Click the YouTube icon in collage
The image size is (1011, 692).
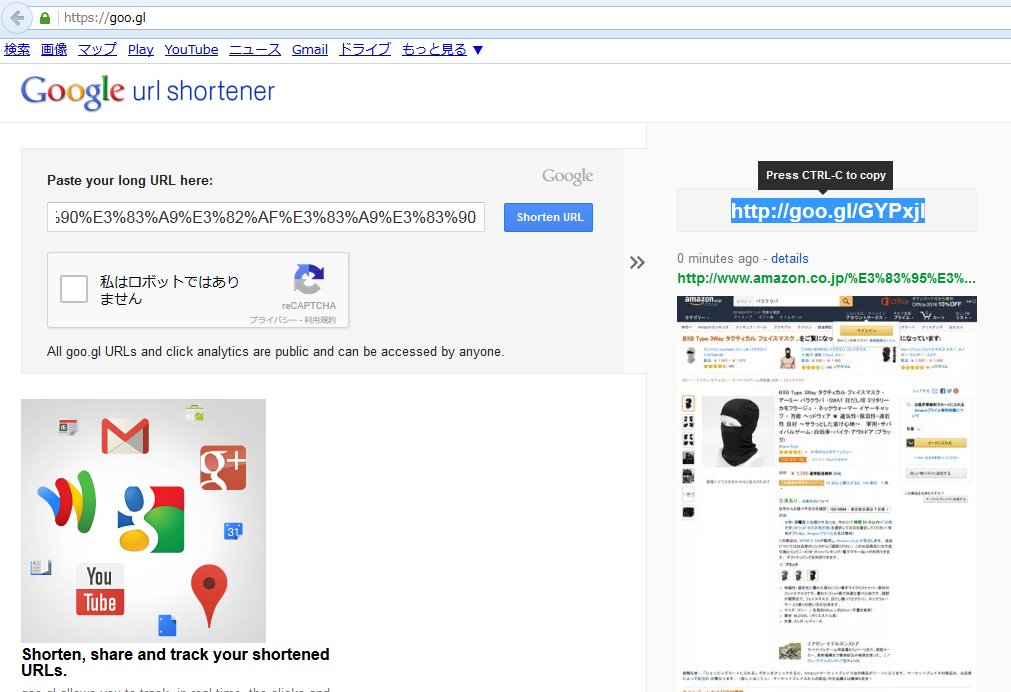(x=100, y=589)
